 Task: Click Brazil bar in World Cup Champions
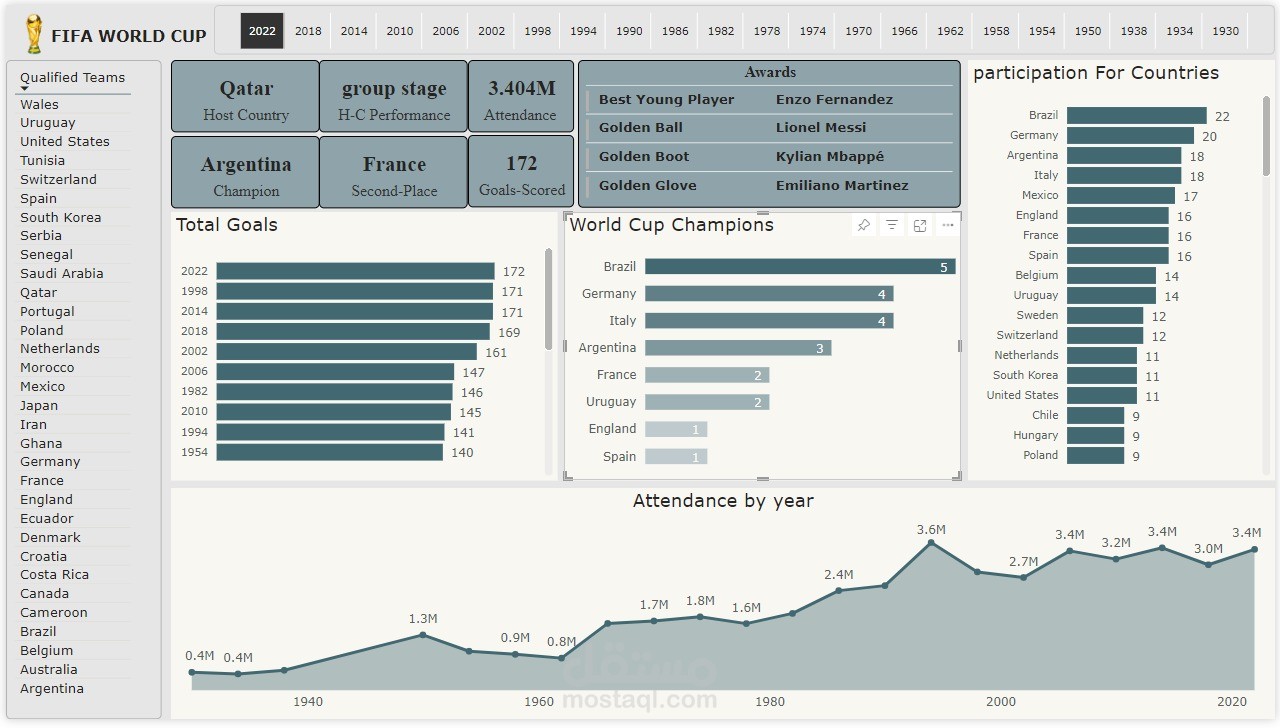pyautogui.click(x=800, y=267)
